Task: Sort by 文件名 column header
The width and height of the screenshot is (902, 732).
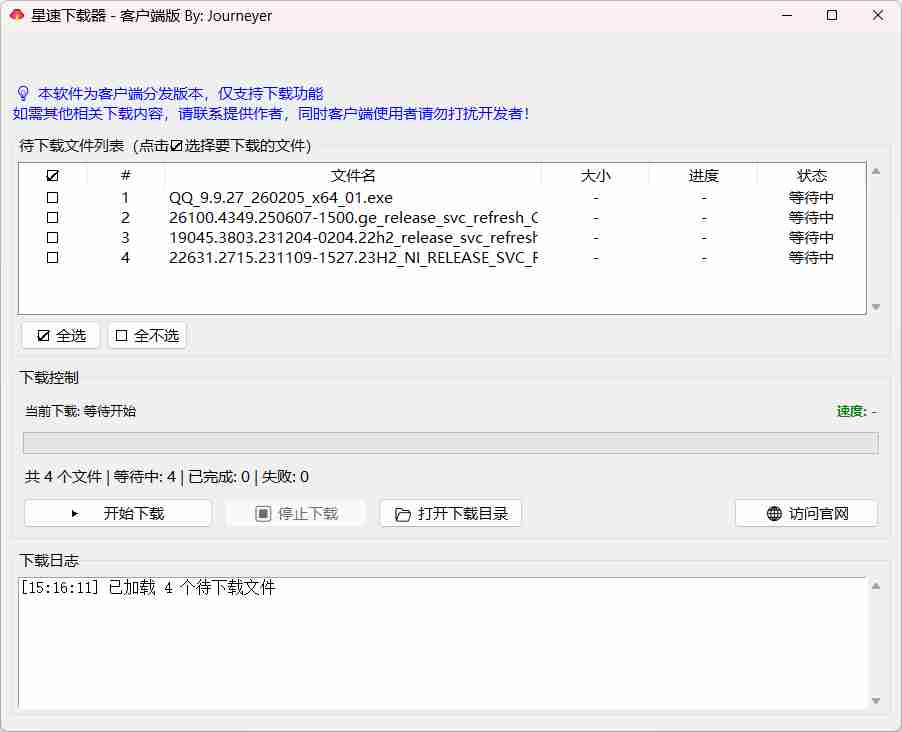Action: coord(353,176)
